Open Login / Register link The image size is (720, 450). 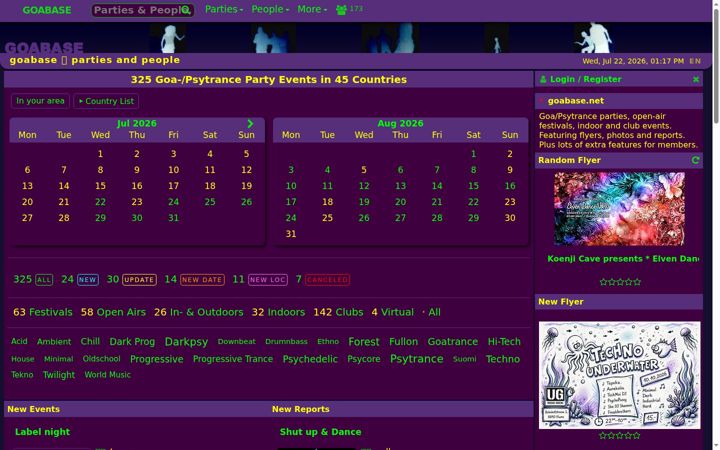(x=585, y=79)
